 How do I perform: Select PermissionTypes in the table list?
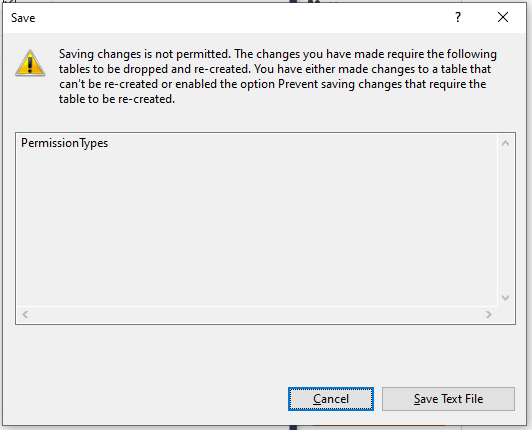click(x=64, y=143)
